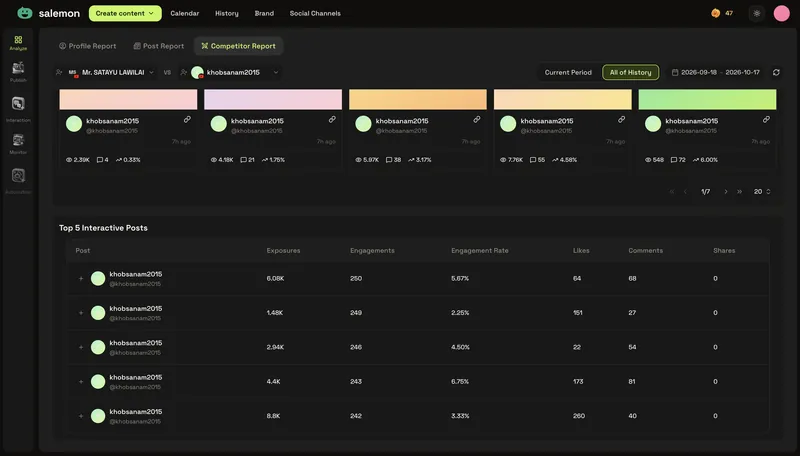Expand the post row with 6.08K exposures
This screenshot has width=800, height=456.
pos(81,278)
